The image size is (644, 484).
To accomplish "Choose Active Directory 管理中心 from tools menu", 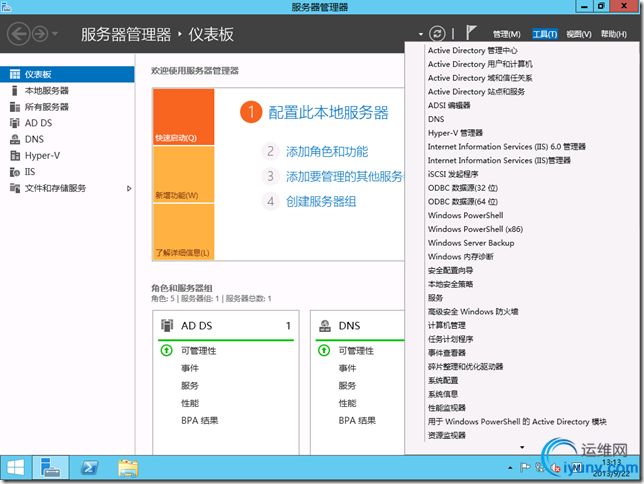I will point(472,51).
